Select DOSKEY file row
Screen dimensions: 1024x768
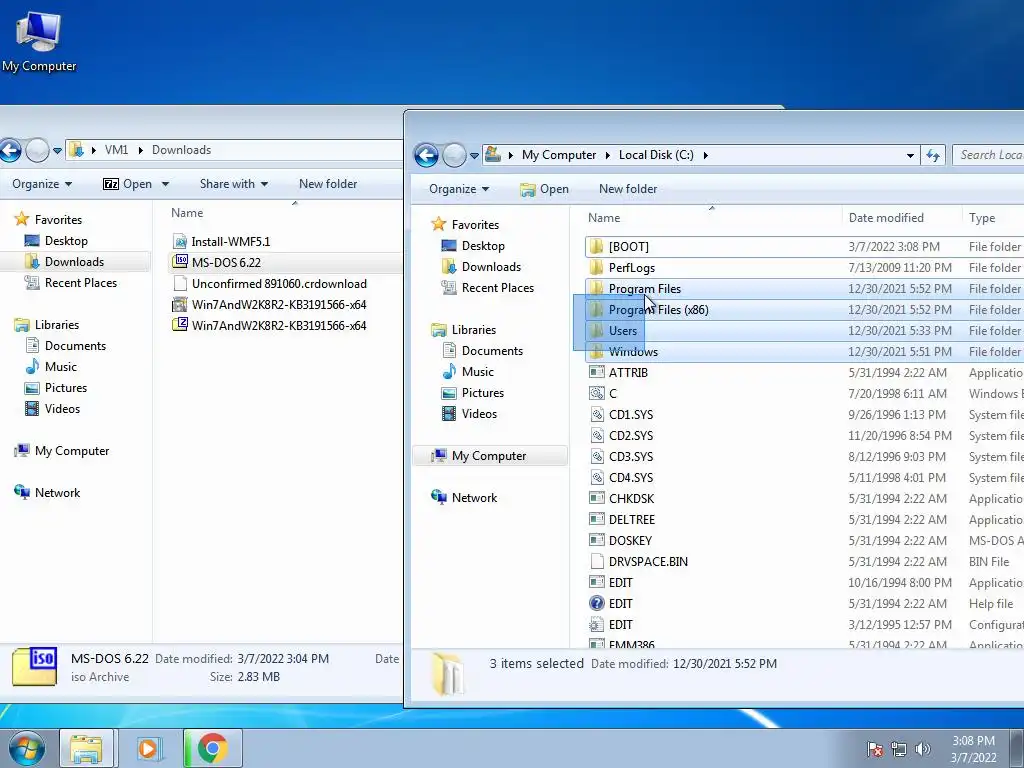(x=805, y=540)
